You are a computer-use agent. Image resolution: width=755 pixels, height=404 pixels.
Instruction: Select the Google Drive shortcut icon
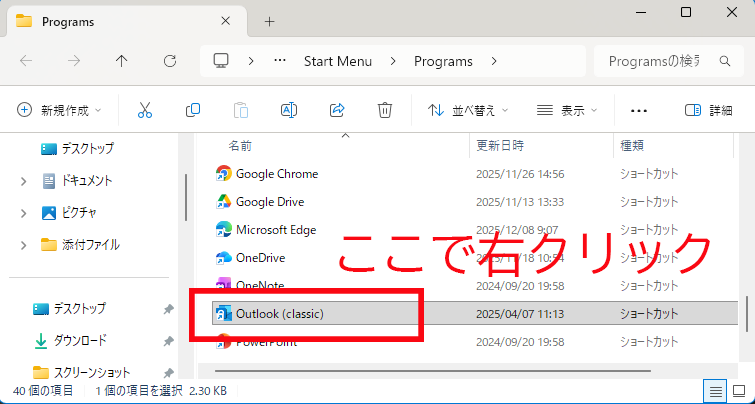(223, 201)
